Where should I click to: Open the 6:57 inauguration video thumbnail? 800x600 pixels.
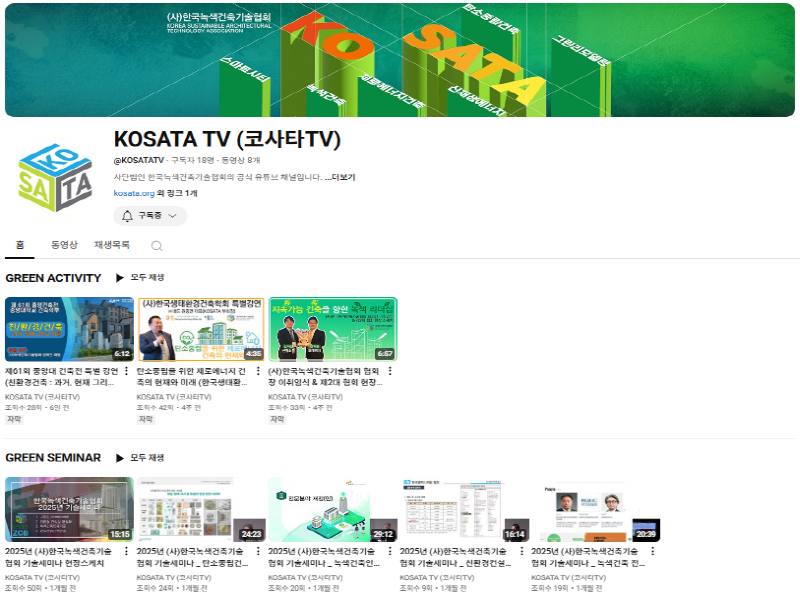click(x=333, y=329)
